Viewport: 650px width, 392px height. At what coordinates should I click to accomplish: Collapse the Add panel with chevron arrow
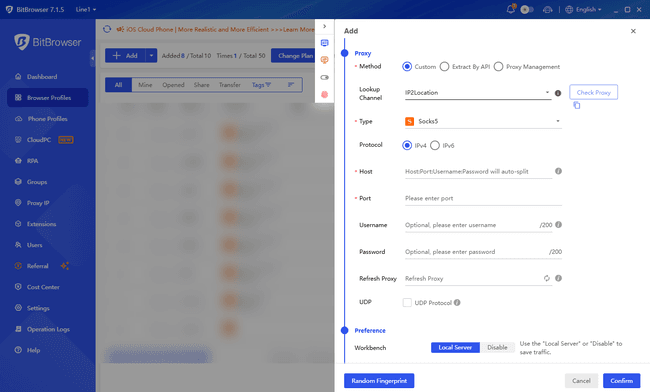tap(325, 26)
